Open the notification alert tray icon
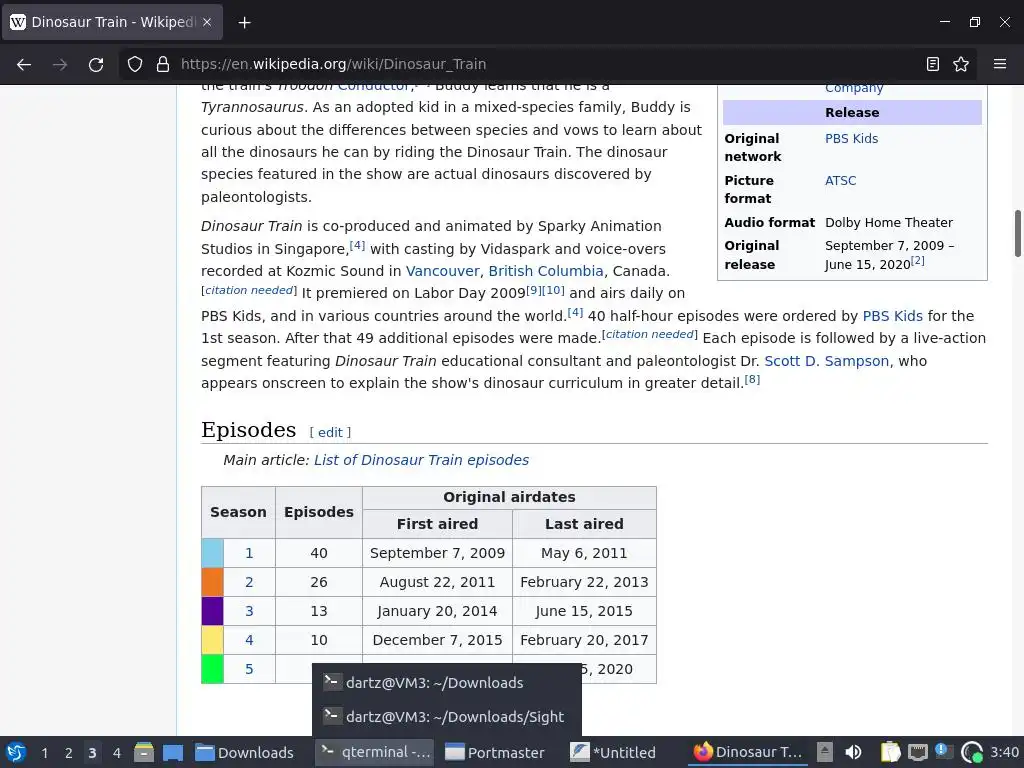The height and width of the screenshot is (768, 1024). coord(944,752)
